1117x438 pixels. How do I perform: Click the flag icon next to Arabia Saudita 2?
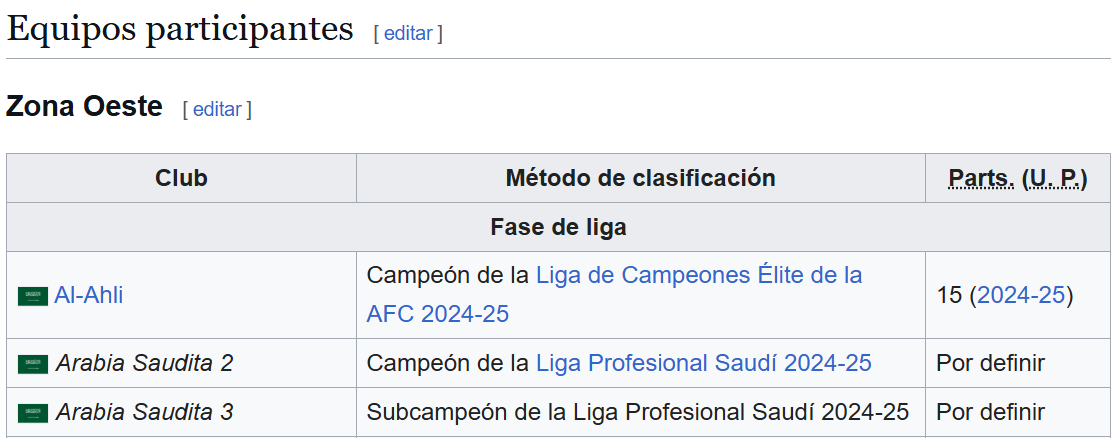(x=33, y=364)
